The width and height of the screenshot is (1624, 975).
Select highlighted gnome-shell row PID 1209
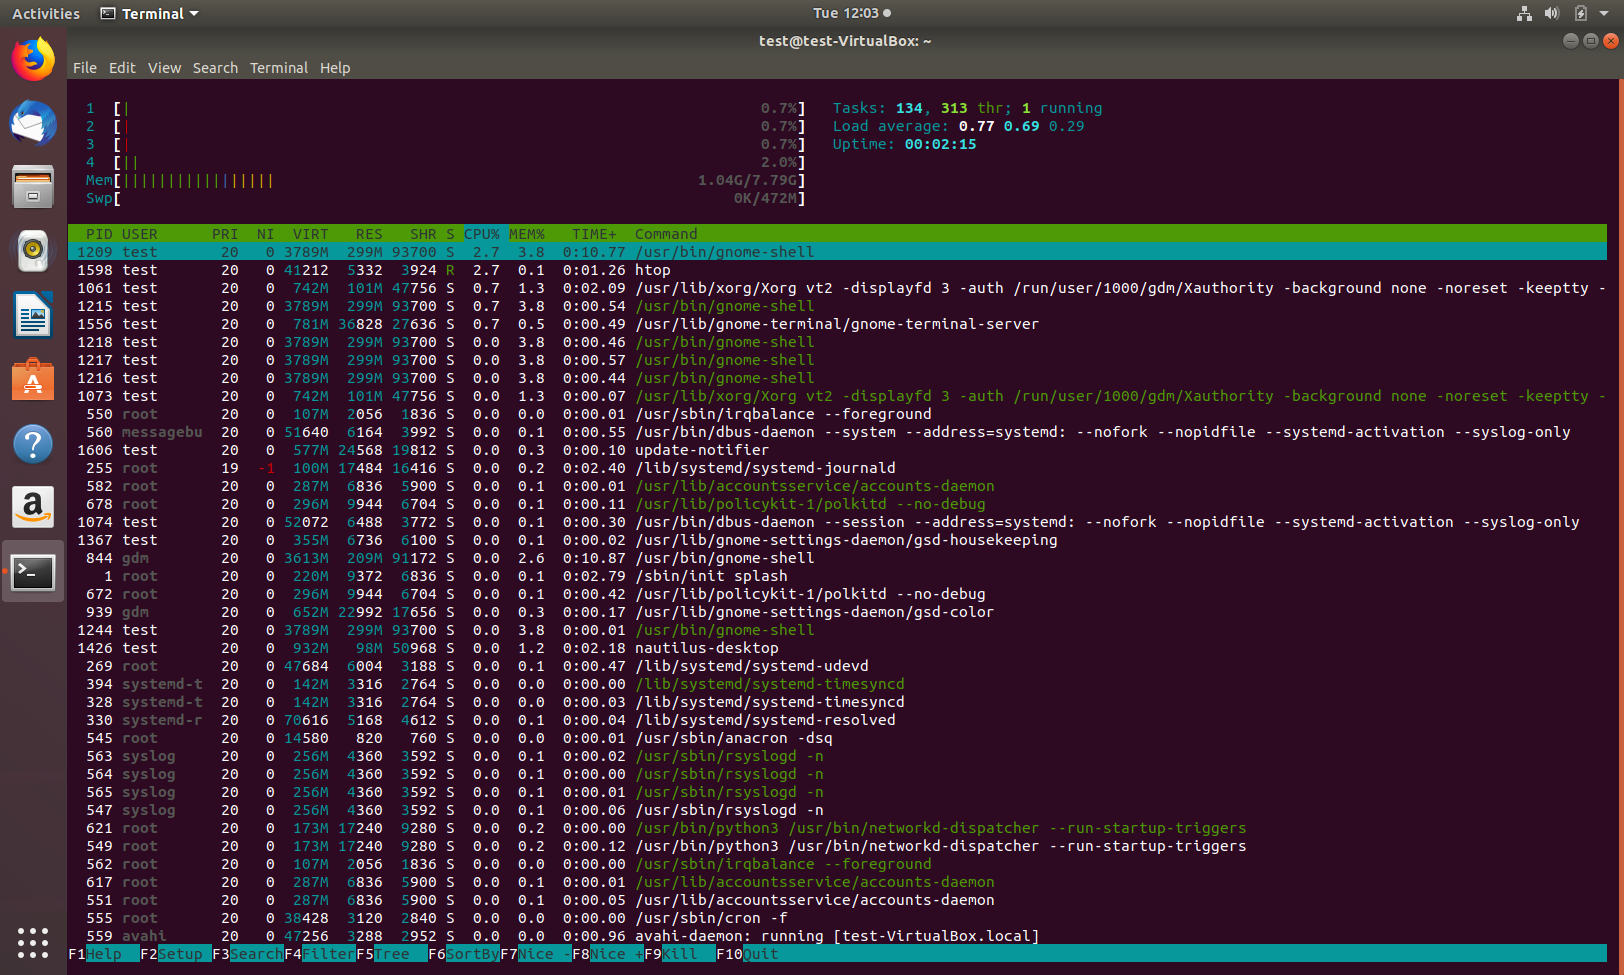pos(837,252)
